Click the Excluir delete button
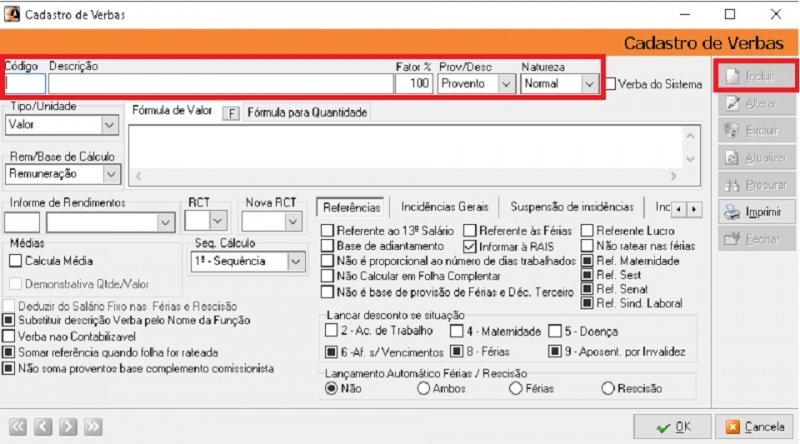800x444 pixels. pos(756,131)
